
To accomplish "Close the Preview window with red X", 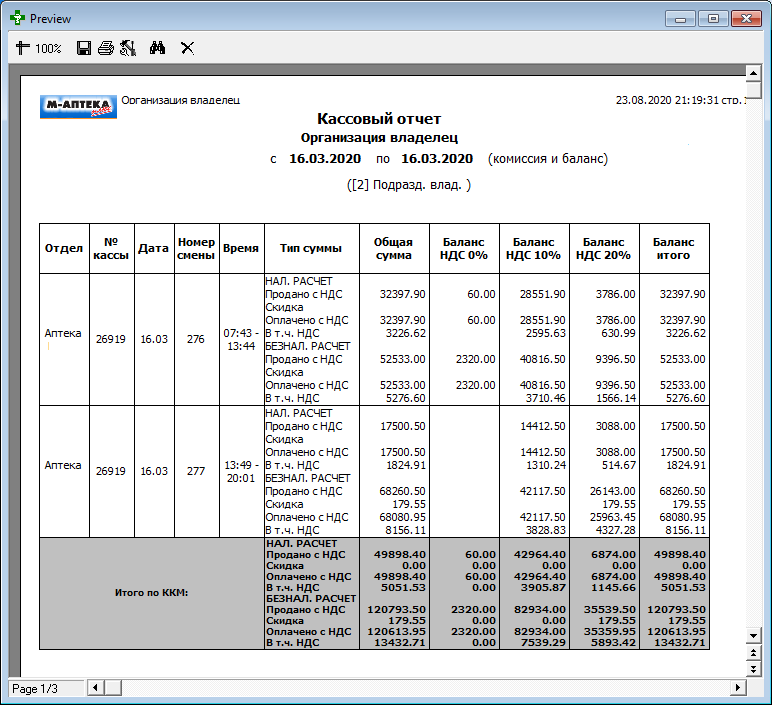I will click(x=746, y=19).
